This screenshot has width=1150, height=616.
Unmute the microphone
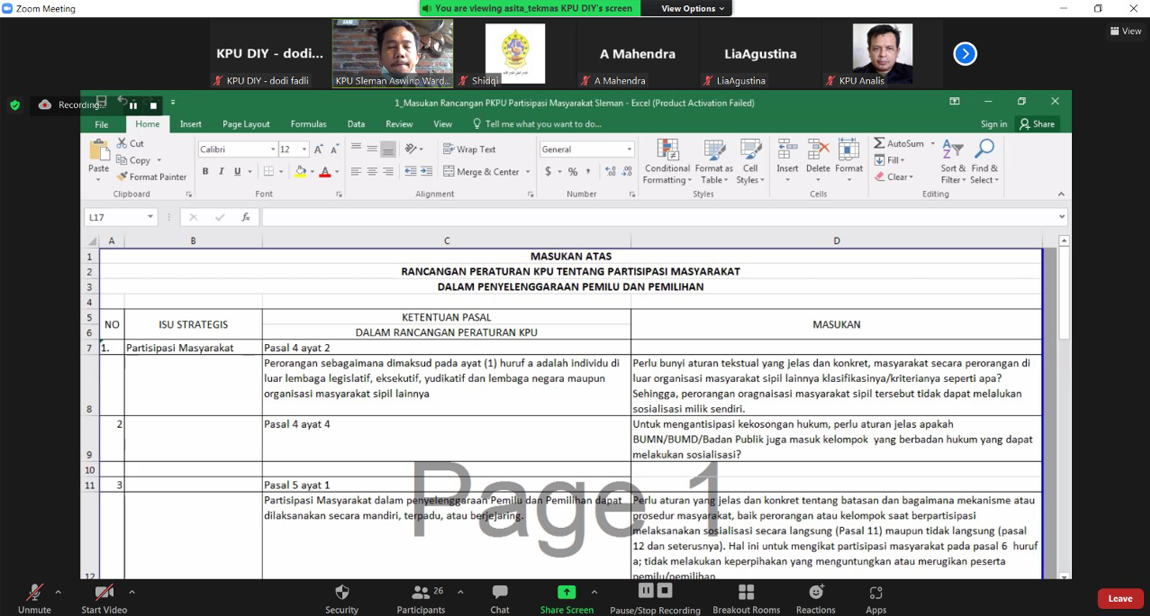[34, 593]
